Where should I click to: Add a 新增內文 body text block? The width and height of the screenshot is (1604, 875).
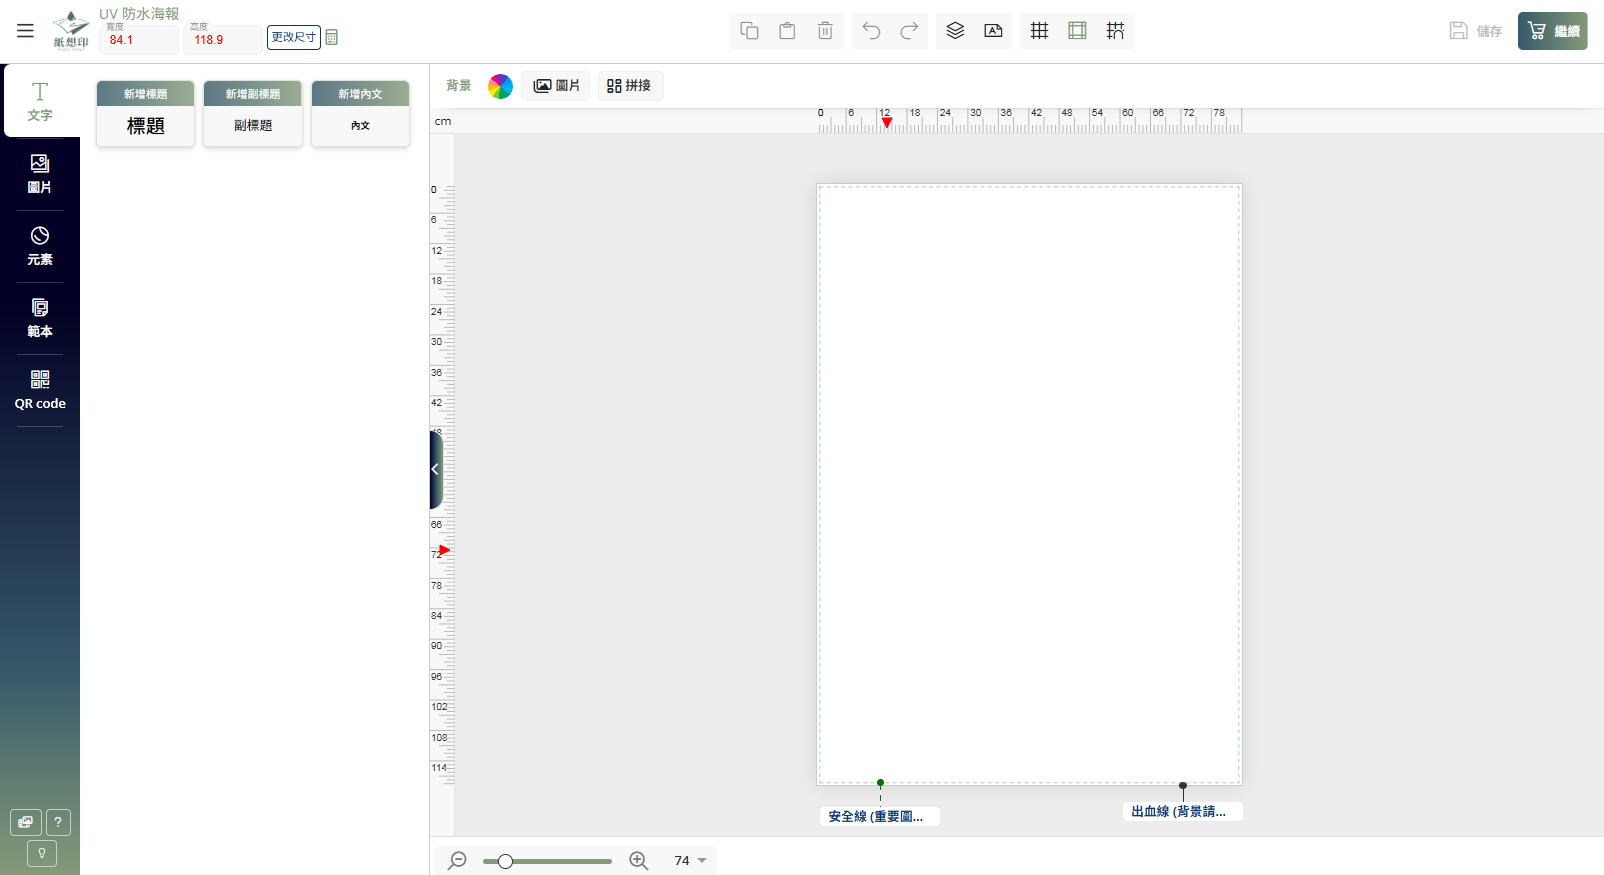pos(360,114)
